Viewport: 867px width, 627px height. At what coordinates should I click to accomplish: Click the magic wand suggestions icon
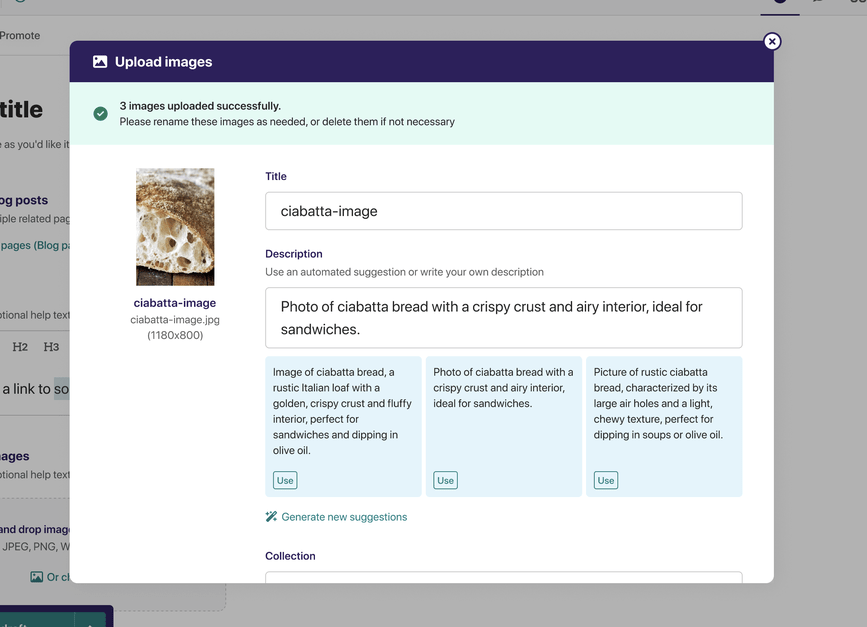271,517
